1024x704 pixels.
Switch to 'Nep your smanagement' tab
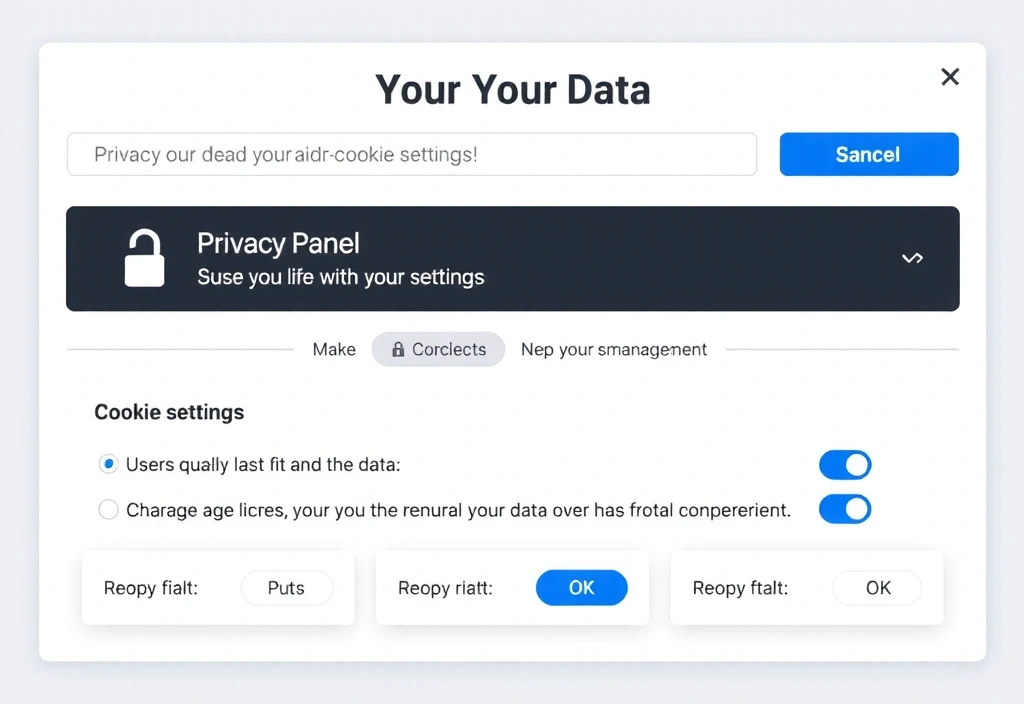[x=614, y=350]
